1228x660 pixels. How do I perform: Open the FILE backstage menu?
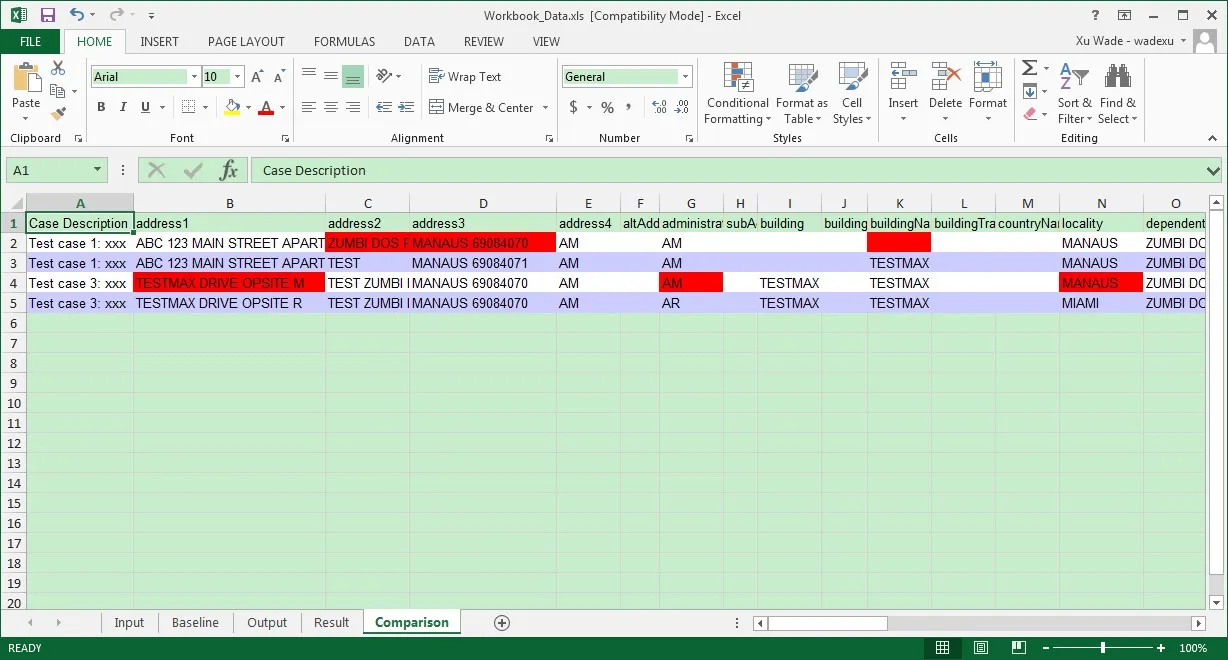(x=30, y=42)
